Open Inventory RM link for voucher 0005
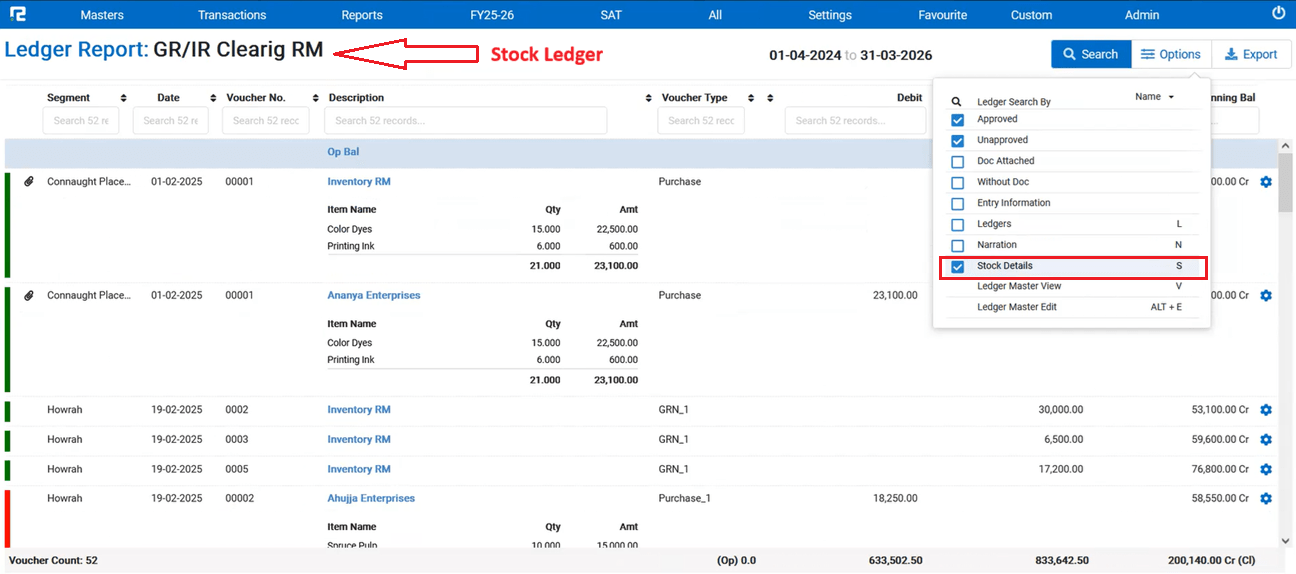 coord(359,469)
